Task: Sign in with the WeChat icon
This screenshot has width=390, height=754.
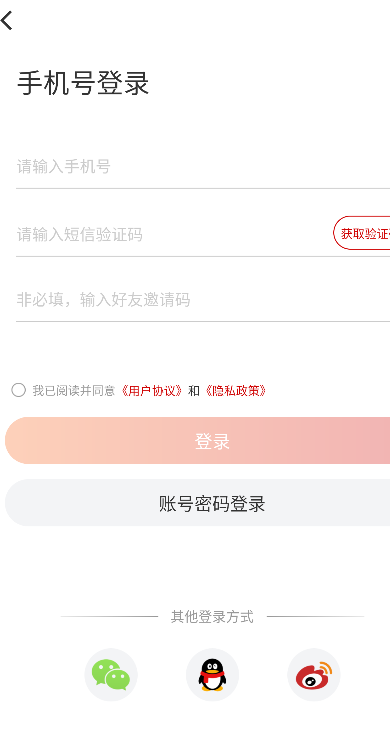Action: [111, 675]
